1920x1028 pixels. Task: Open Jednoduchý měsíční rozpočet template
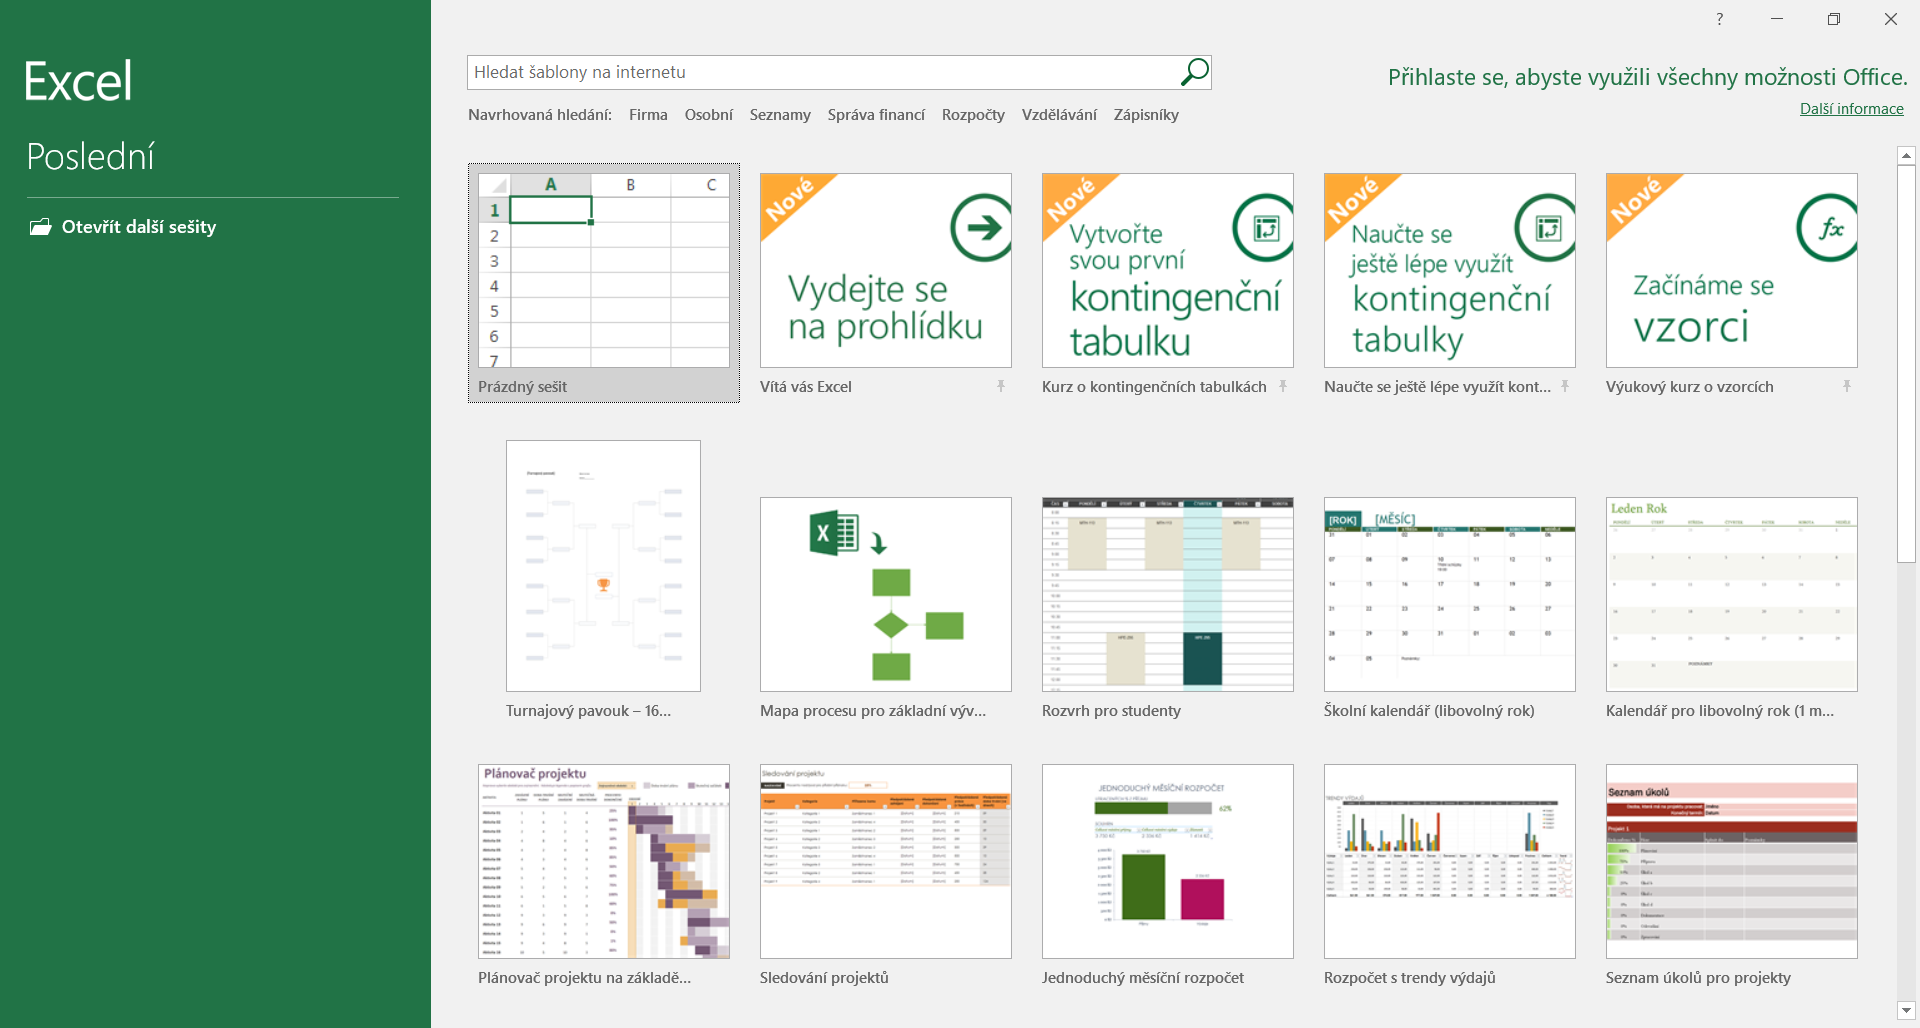(1168, 861)
